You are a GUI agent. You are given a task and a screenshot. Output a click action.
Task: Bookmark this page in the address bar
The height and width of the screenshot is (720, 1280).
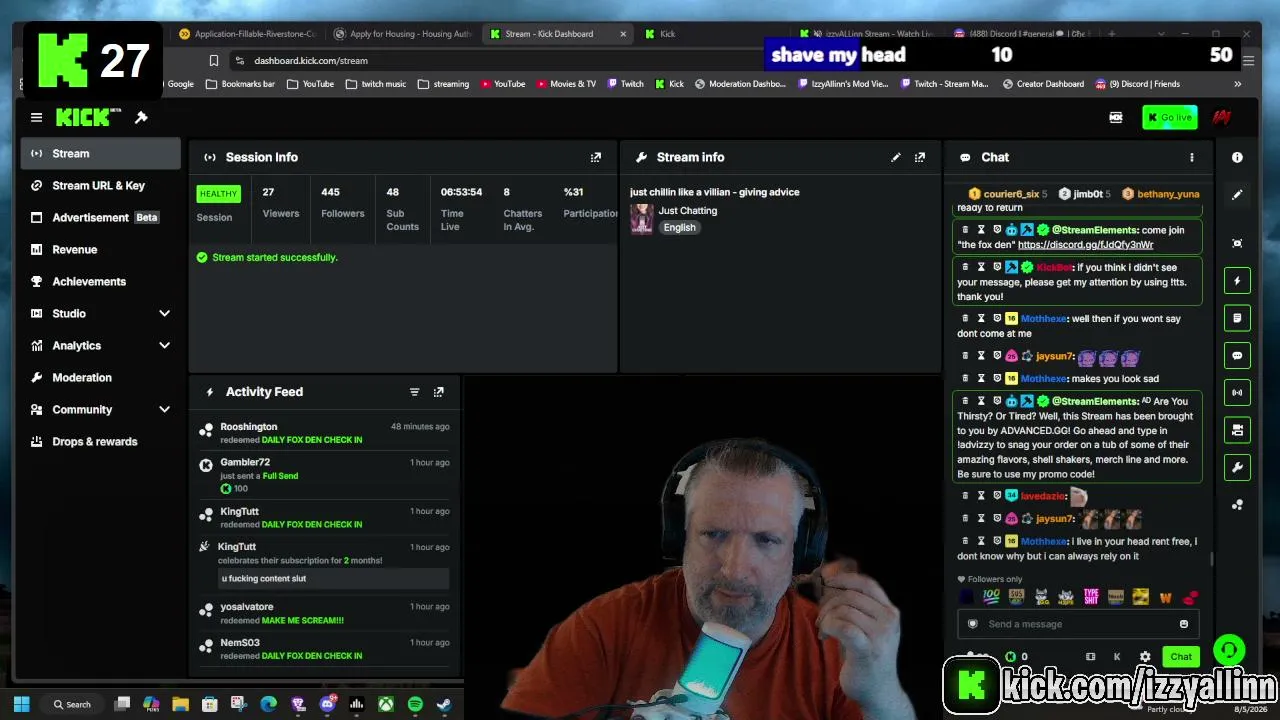point(213,60)
